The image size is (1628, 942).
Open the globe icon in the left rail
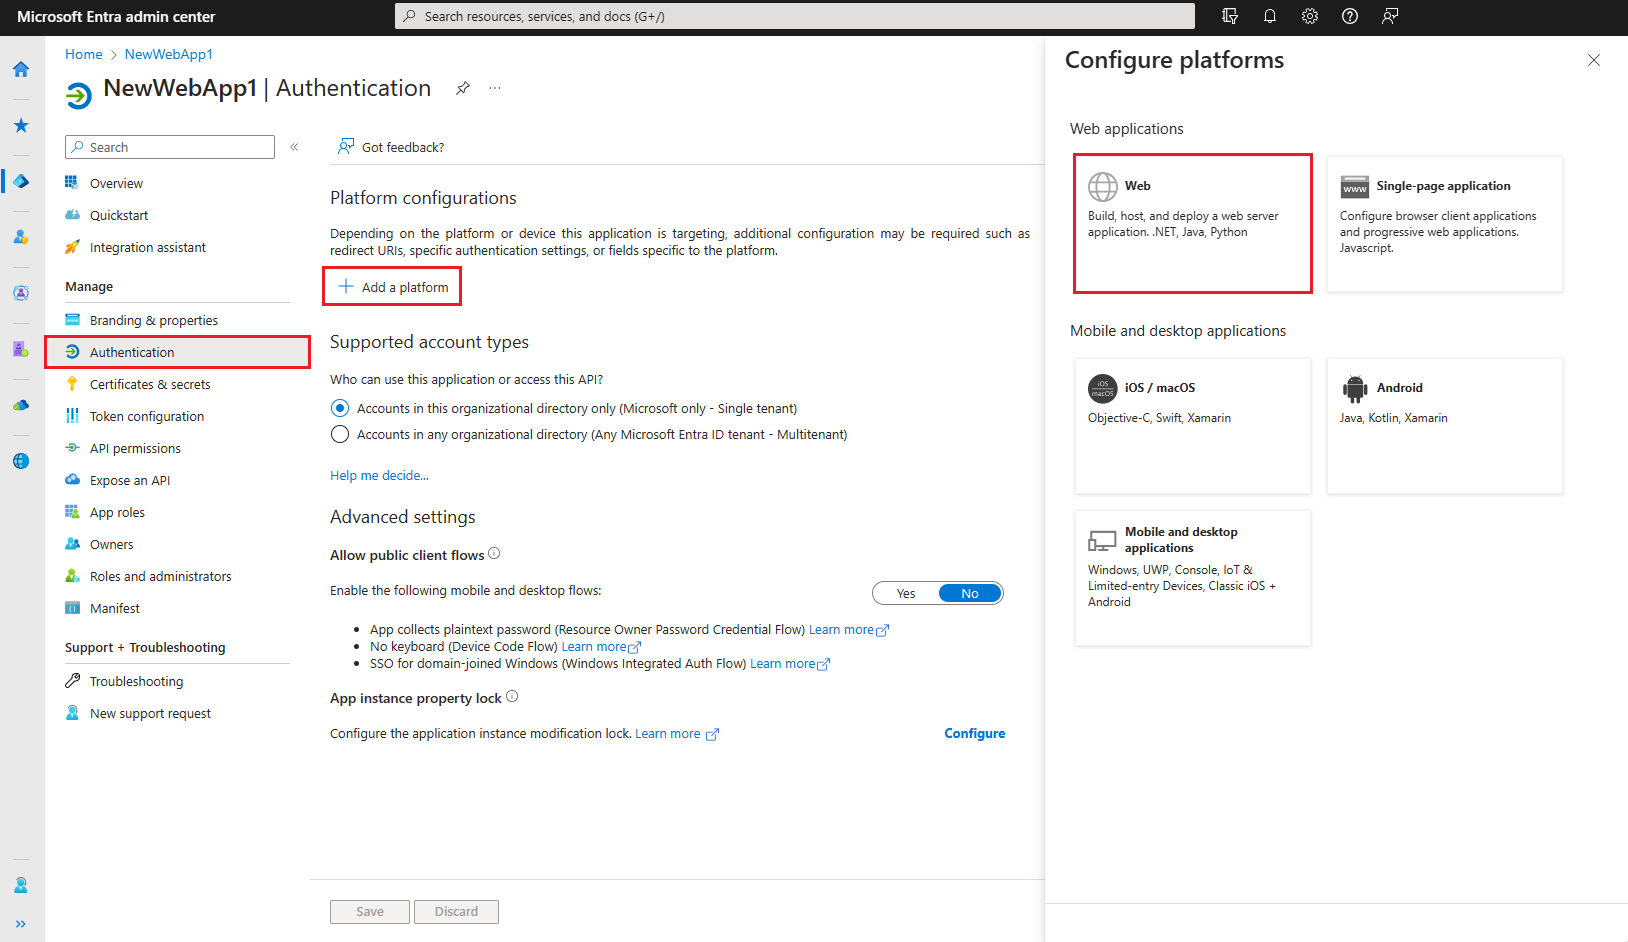click(21, 461)
